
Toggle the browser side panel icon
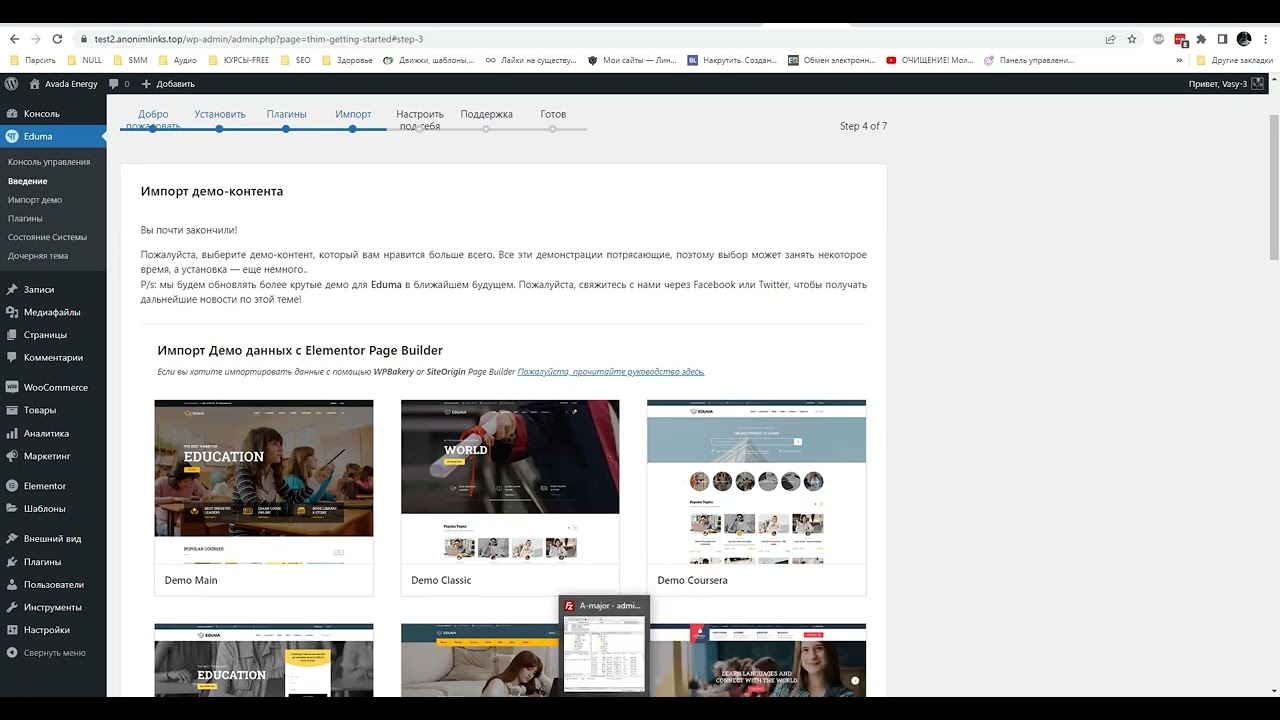1222,39
